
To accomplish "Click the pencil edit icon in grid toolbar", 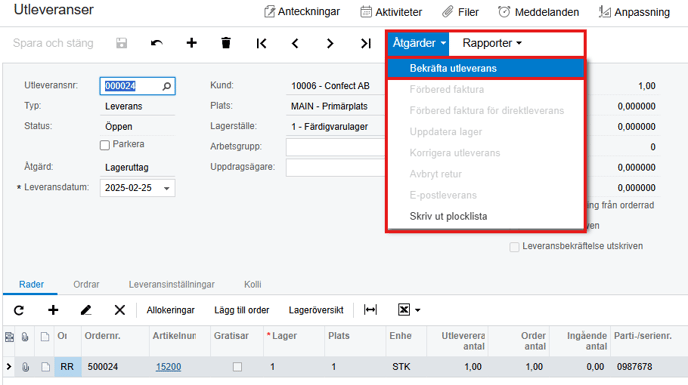I will [x=86, y=310].
